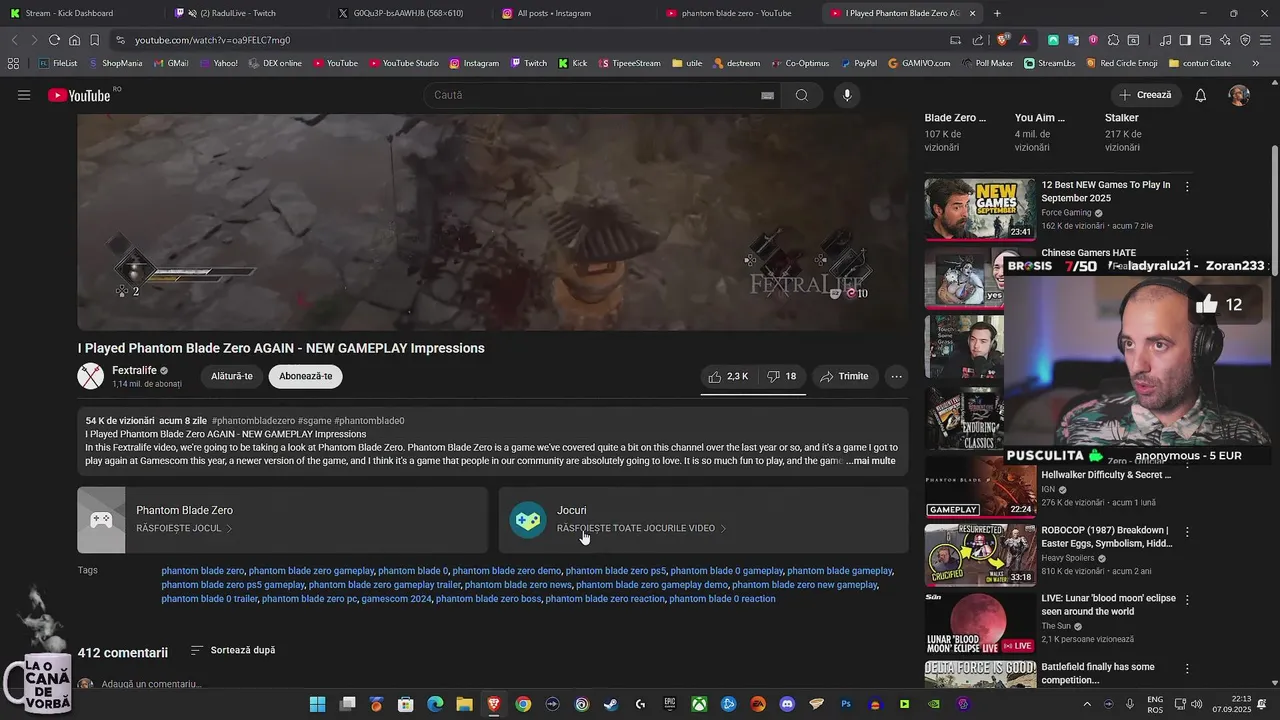
Task: Go back with the browser back arrow
Action: point(14,40)
